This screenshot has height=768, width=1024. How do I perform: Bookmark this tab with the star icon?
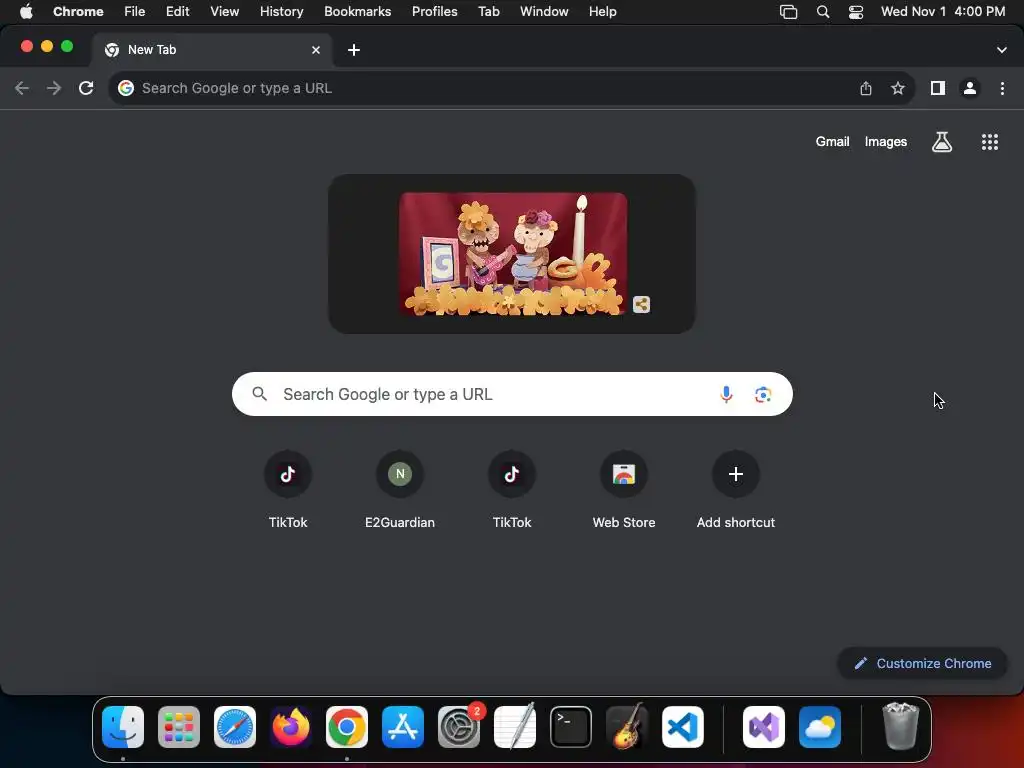pyautogui.click(x=898, y=88)
